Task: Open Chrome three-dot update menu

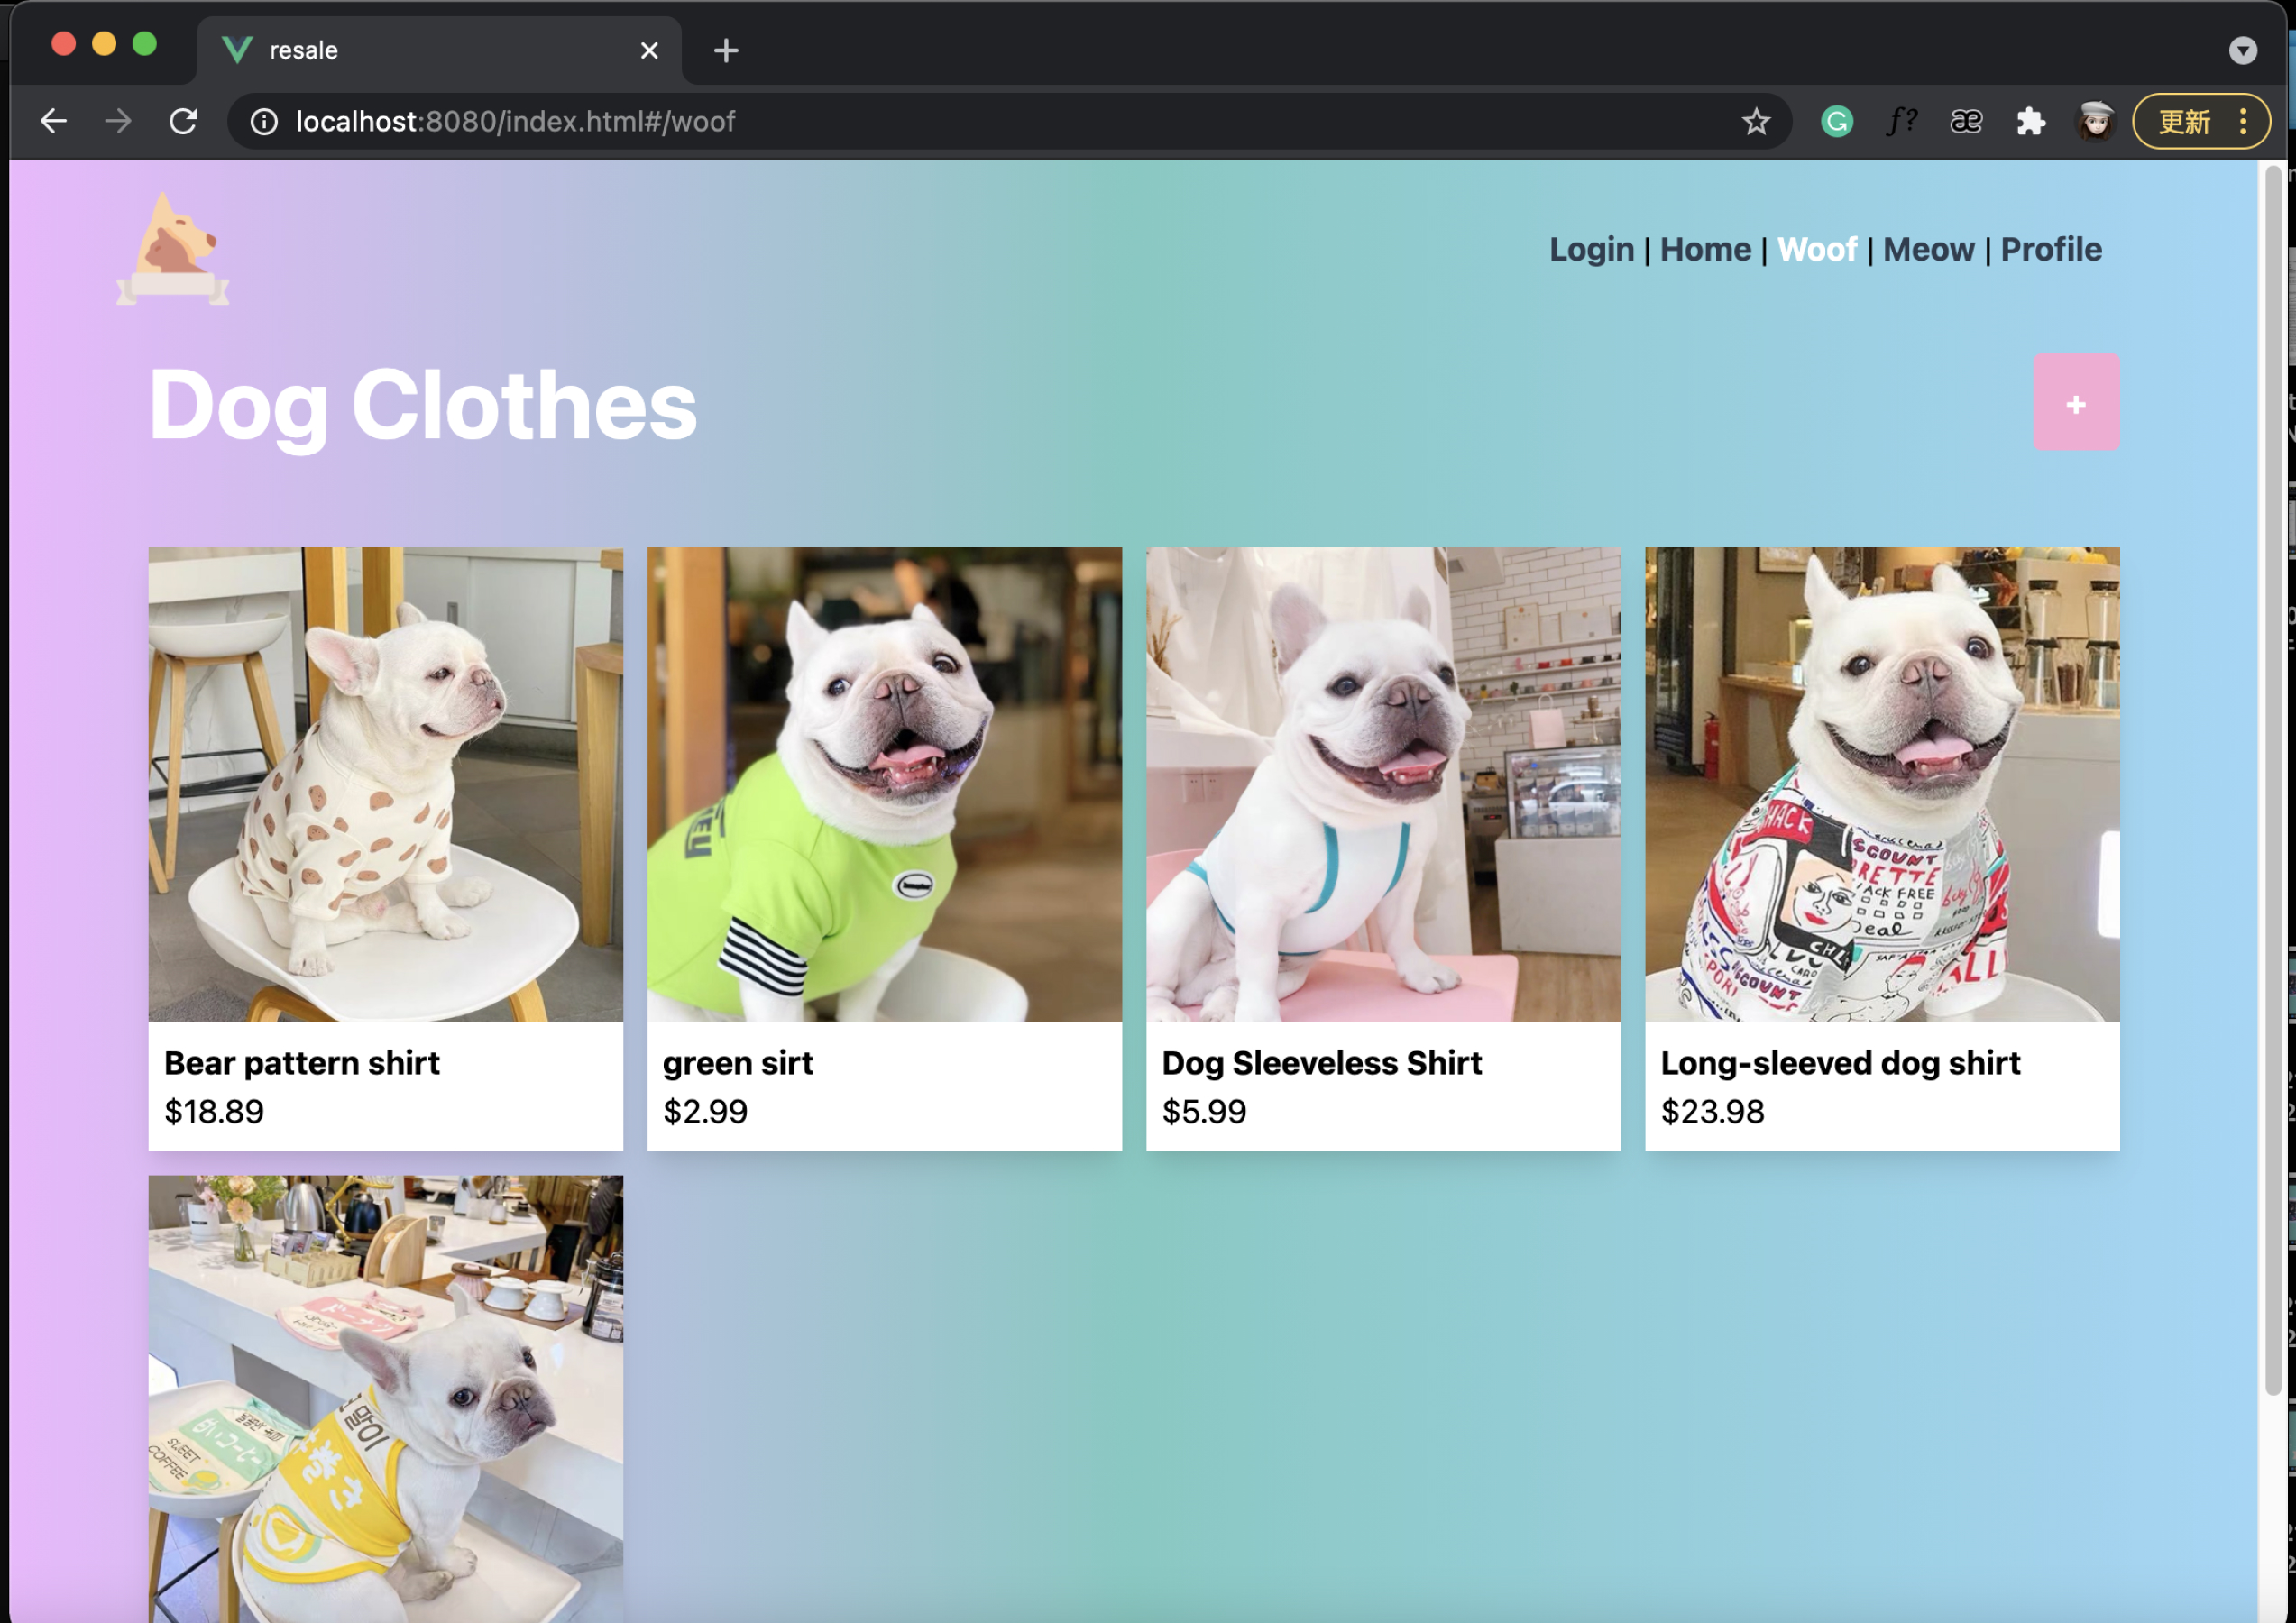Action: [x=2243, y=122]
